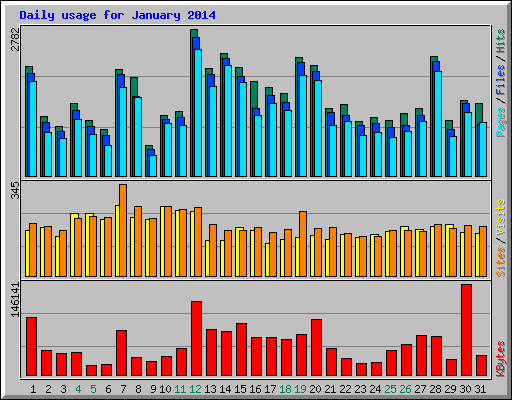Click day label 15 on the x-axis
Image resolution: width=512 pixels, height=400 pixels.
click(240, 389)
